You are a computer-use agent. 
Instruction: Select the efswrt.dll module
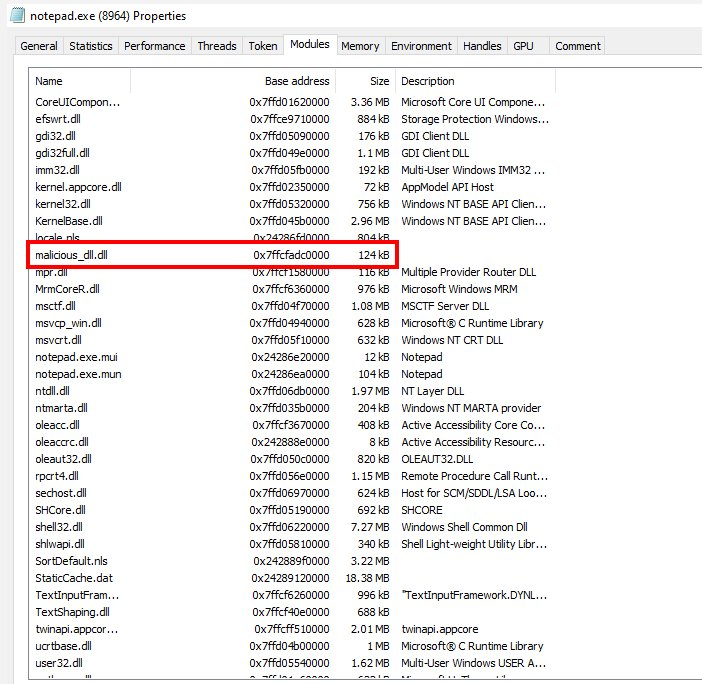click(291, 119)
